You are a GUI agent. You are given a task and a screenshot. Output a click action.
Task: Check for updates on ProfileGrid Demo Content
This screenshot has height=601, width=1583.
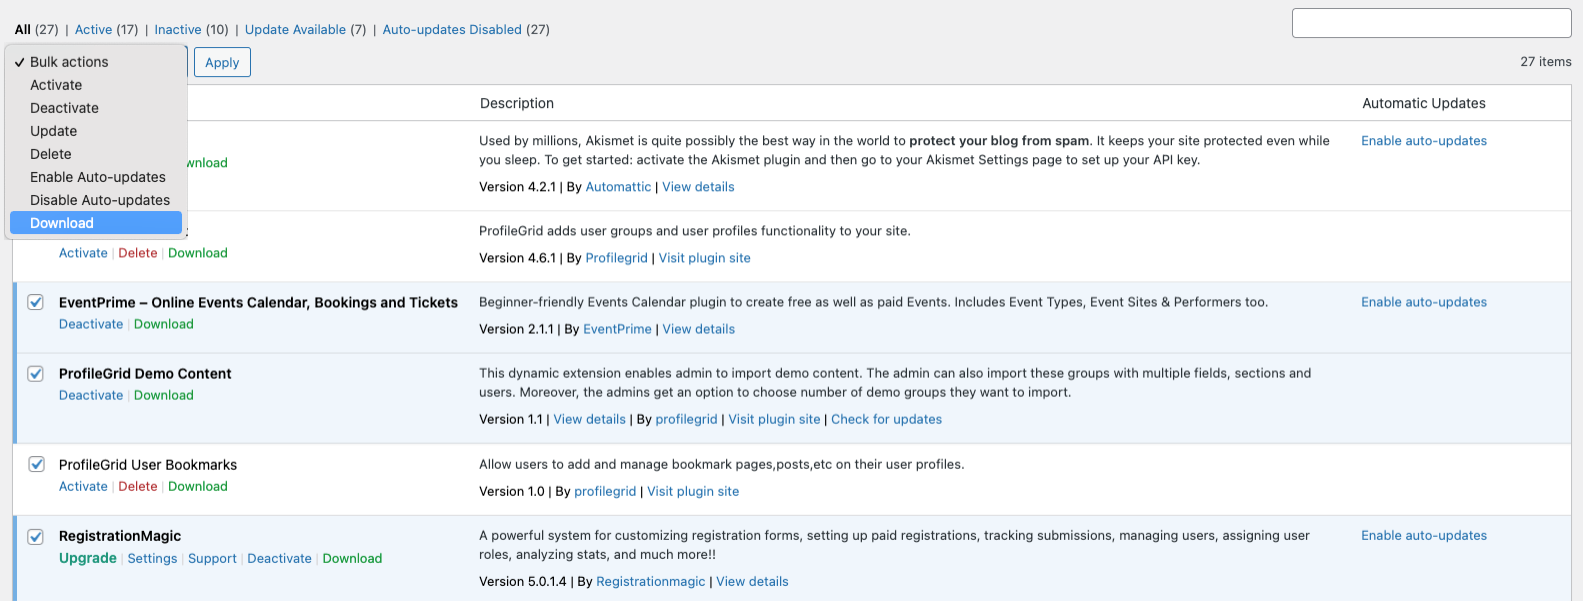click(886, 419)
